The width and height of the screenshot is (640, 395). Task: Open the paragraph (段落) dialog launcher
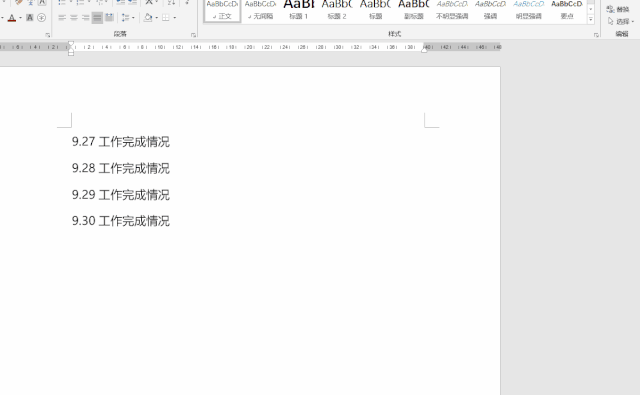(193, 36)
